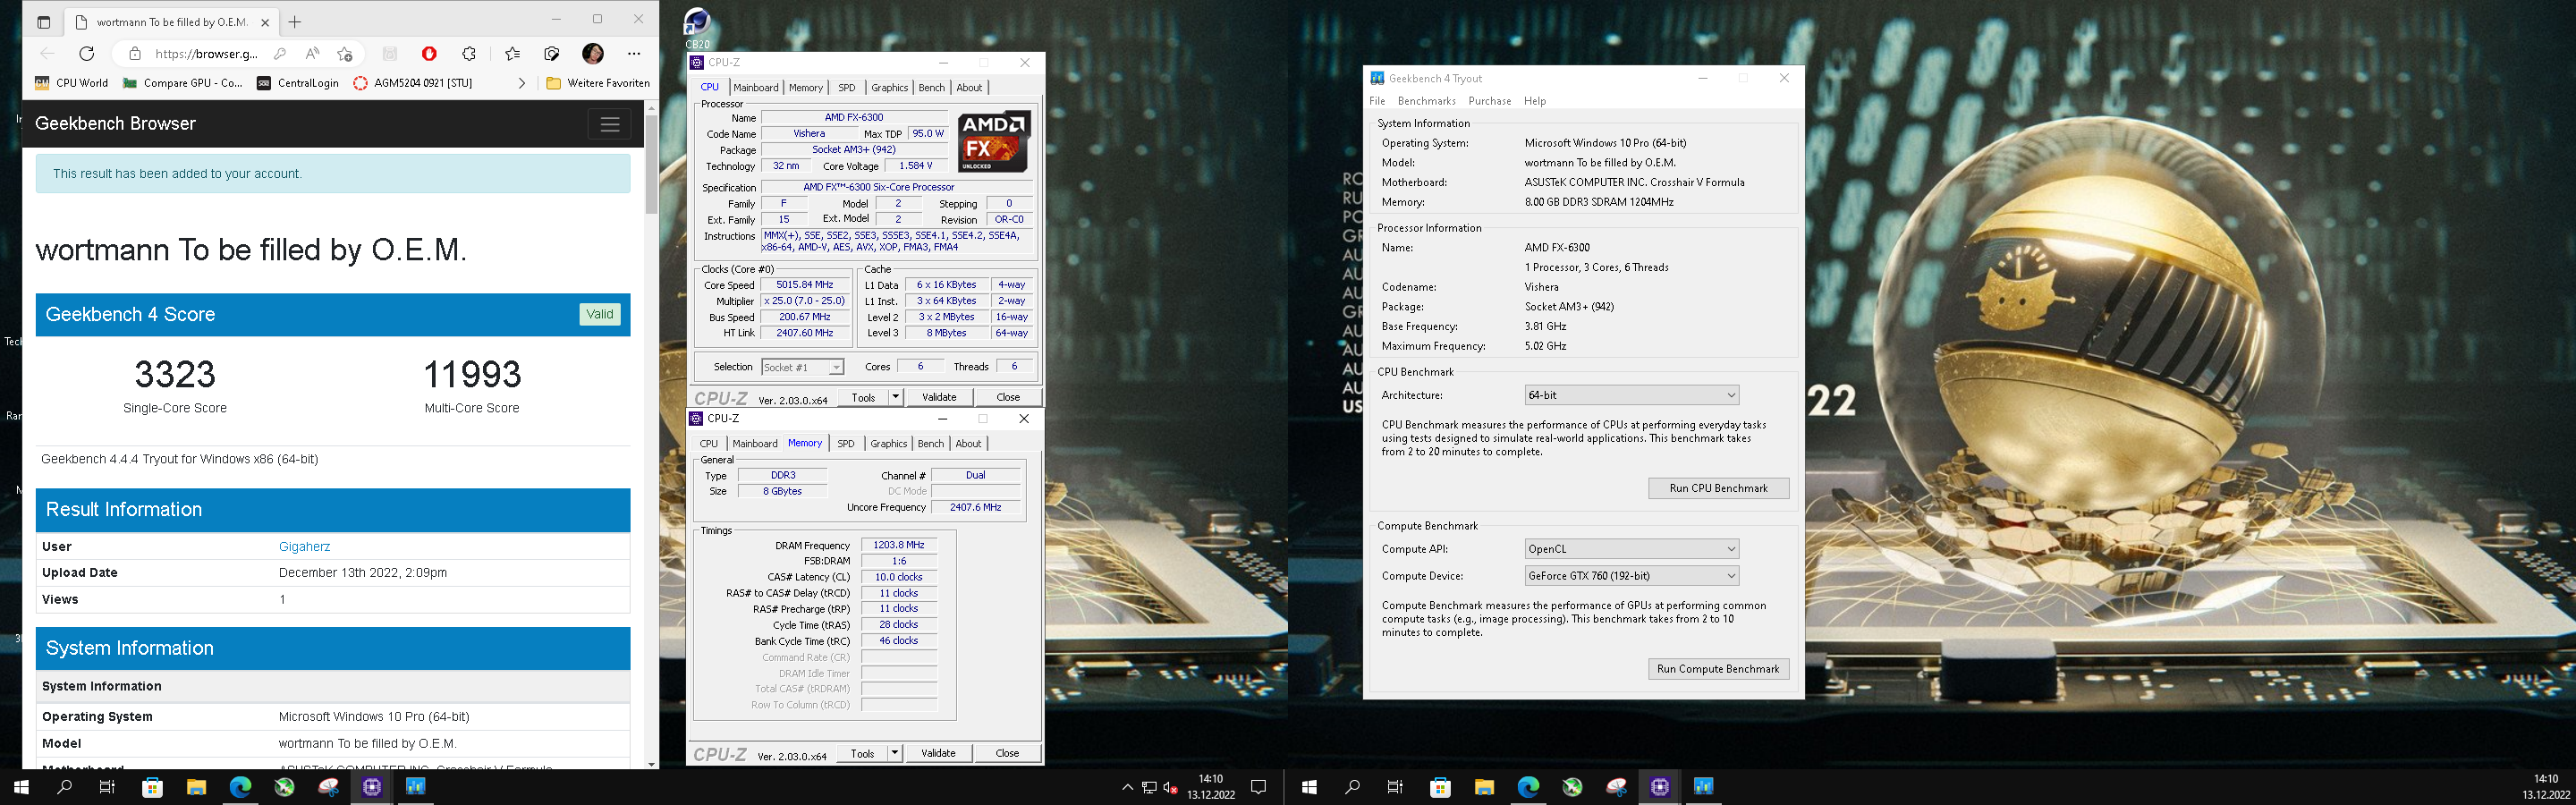
Task: Click the Gigaherz user link
Action: point(304,546)
